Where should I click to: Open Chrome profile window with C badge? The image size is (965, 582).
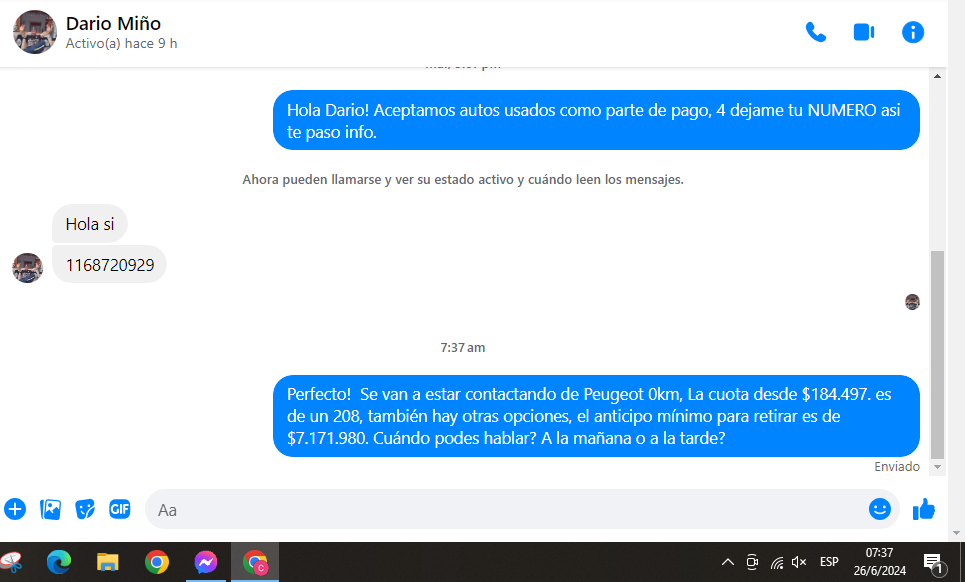pos(255,562)
